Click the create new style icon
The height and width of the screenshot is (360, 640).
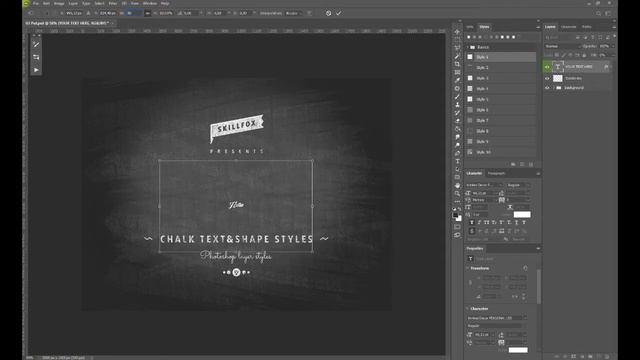[x=522, y=164]
